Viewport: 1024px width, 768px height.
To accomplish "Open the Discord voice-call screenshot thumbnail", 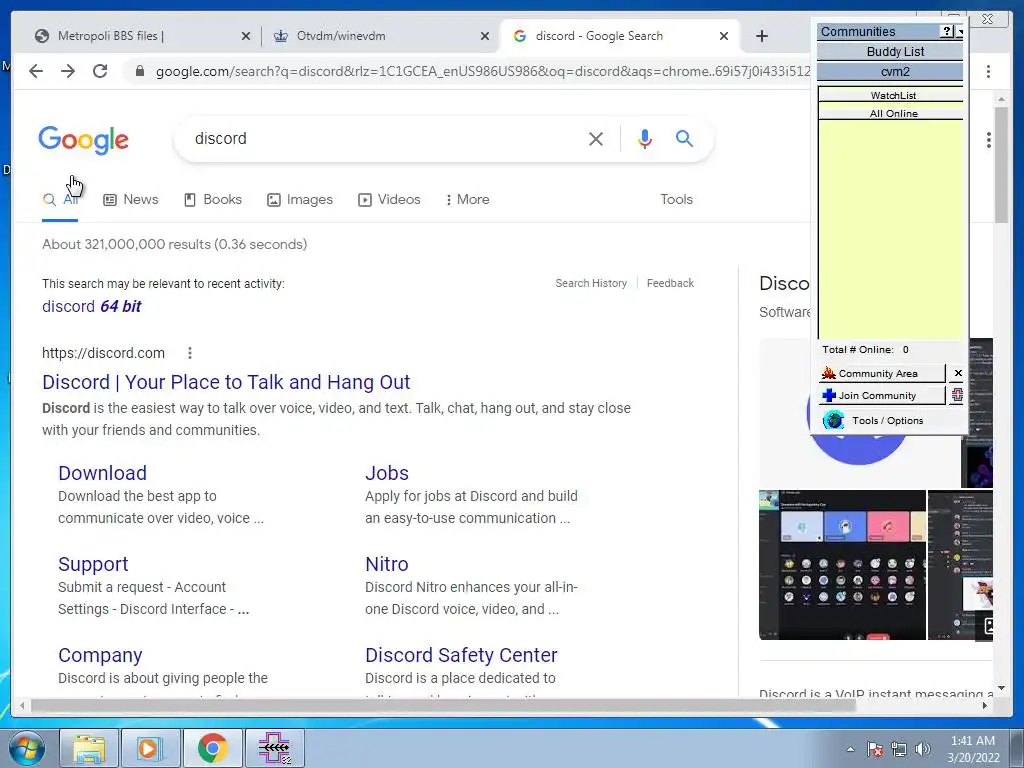I will click(x=842, y=565).
